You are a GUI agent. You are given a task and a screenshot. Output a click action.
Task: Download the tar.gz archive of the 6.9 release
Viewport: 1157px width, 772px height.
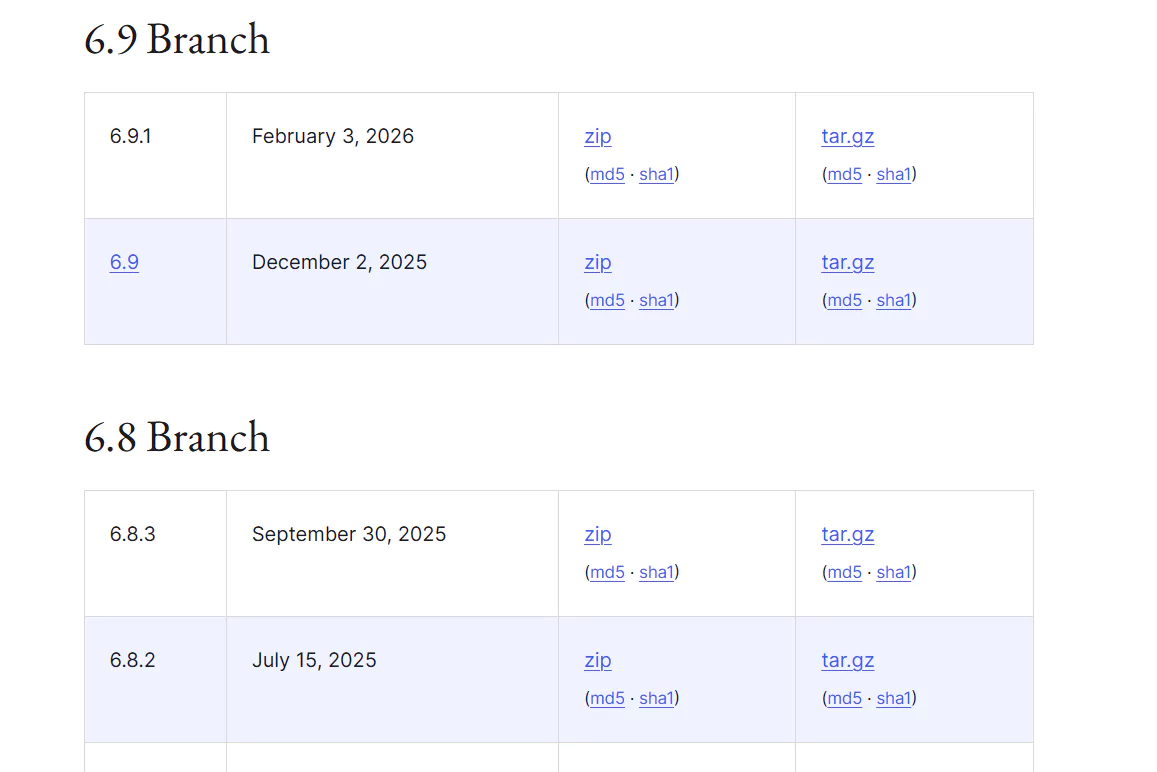tap(847, 262)
